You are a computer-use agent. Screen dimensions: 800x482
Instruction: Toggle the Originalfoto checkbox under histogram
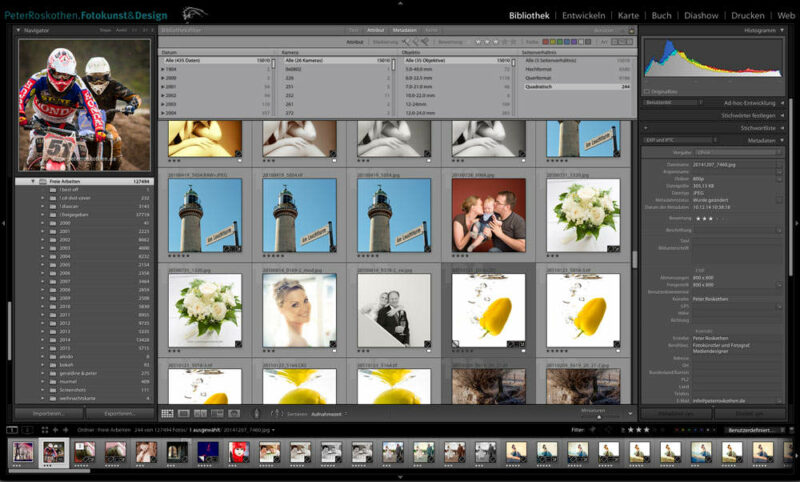[647, 92]
